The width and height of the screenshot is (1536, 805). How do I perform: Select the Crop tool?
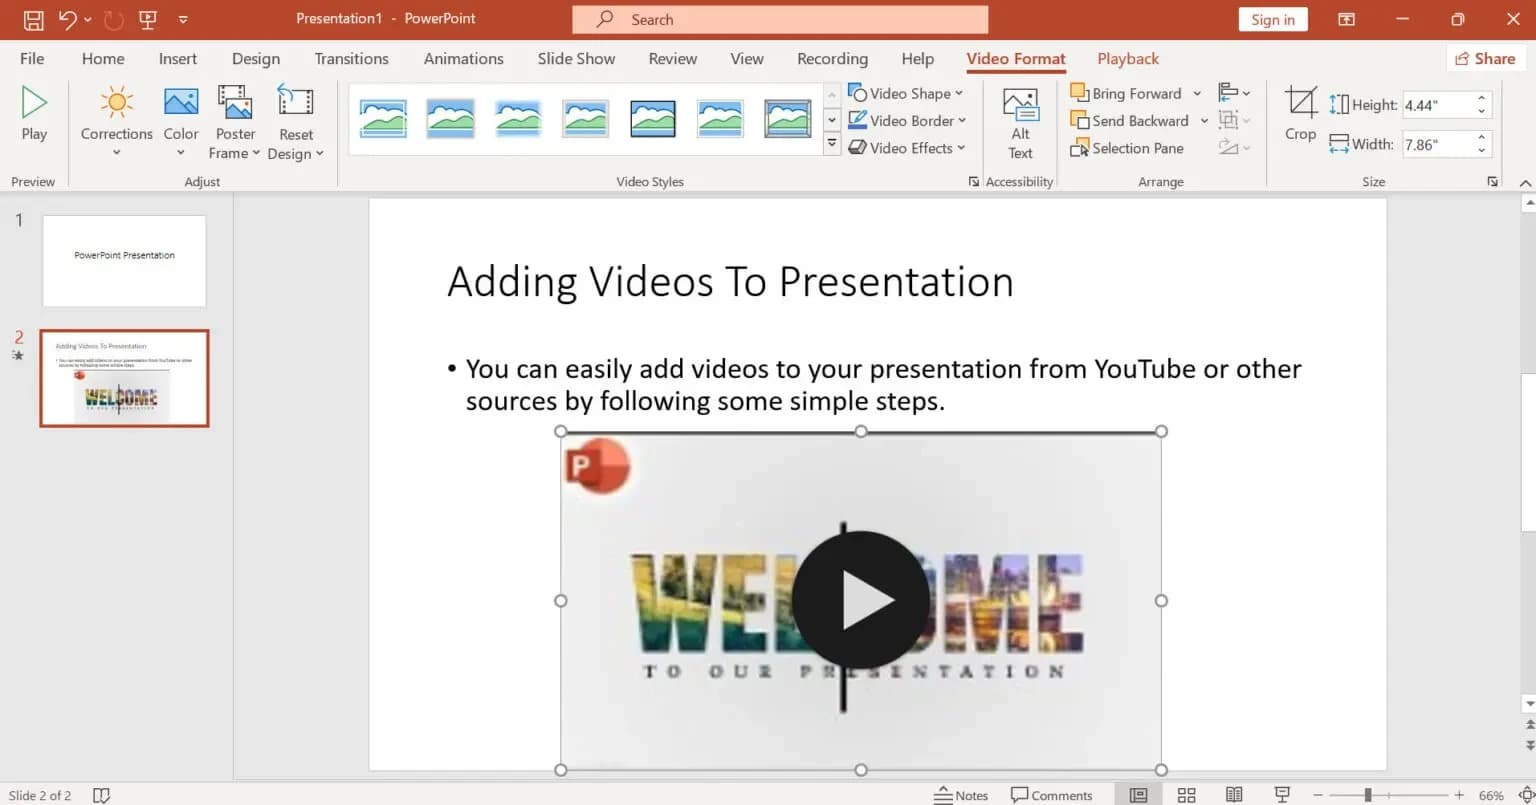[1300, 113]
